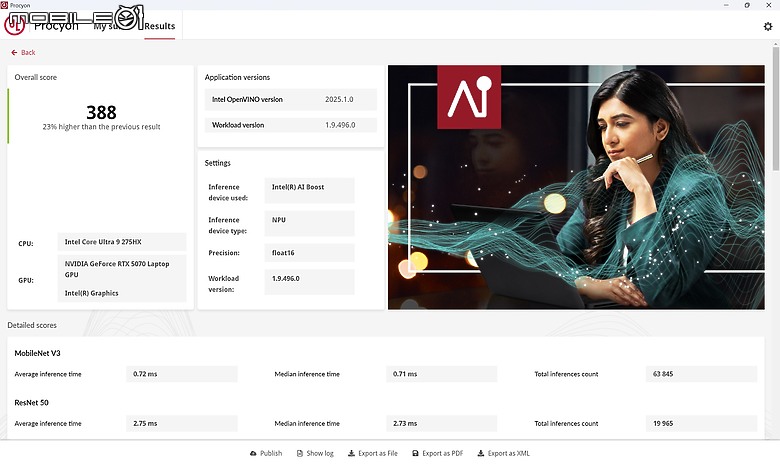This screenshot has height=466, width=780.
Task: Click the Show log document icon
Action: 299,453
